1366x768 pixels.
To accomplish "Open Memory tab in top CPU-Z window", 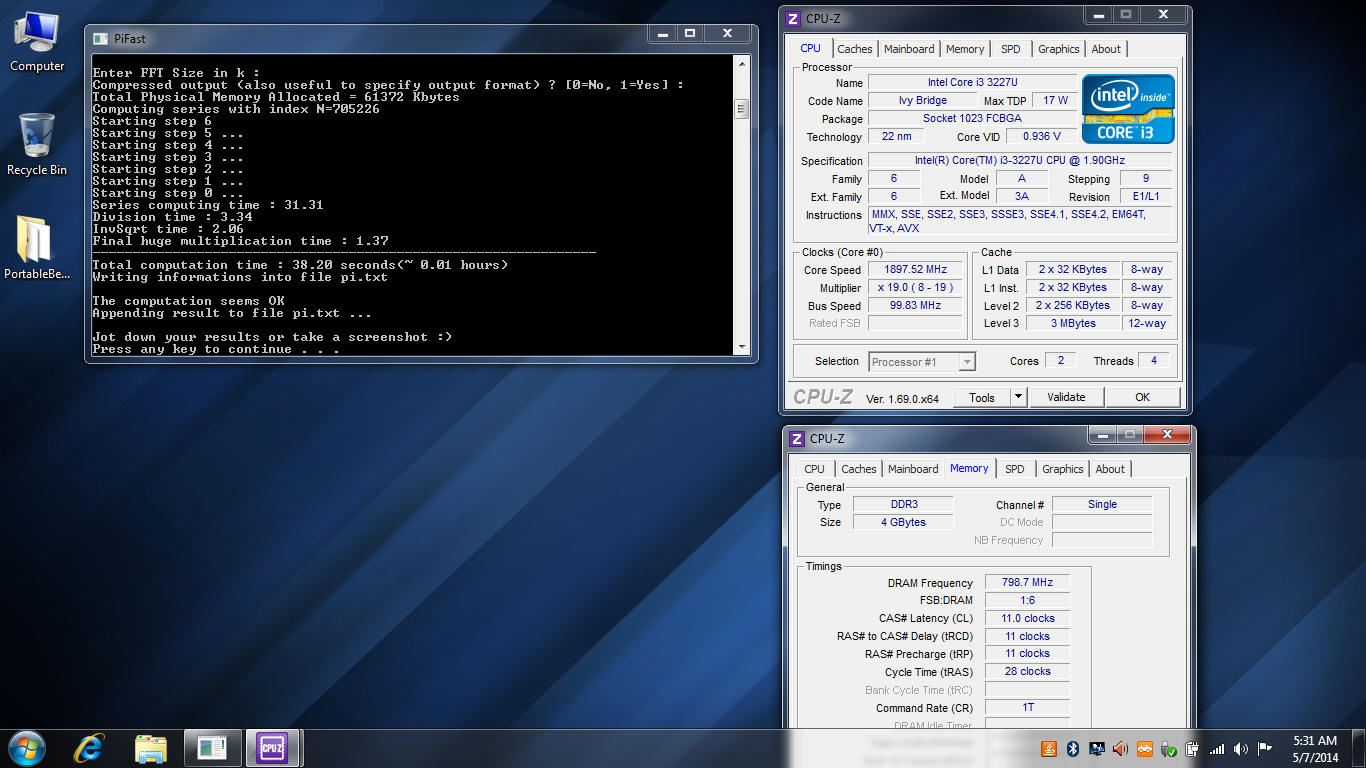I will click(965, 49).
